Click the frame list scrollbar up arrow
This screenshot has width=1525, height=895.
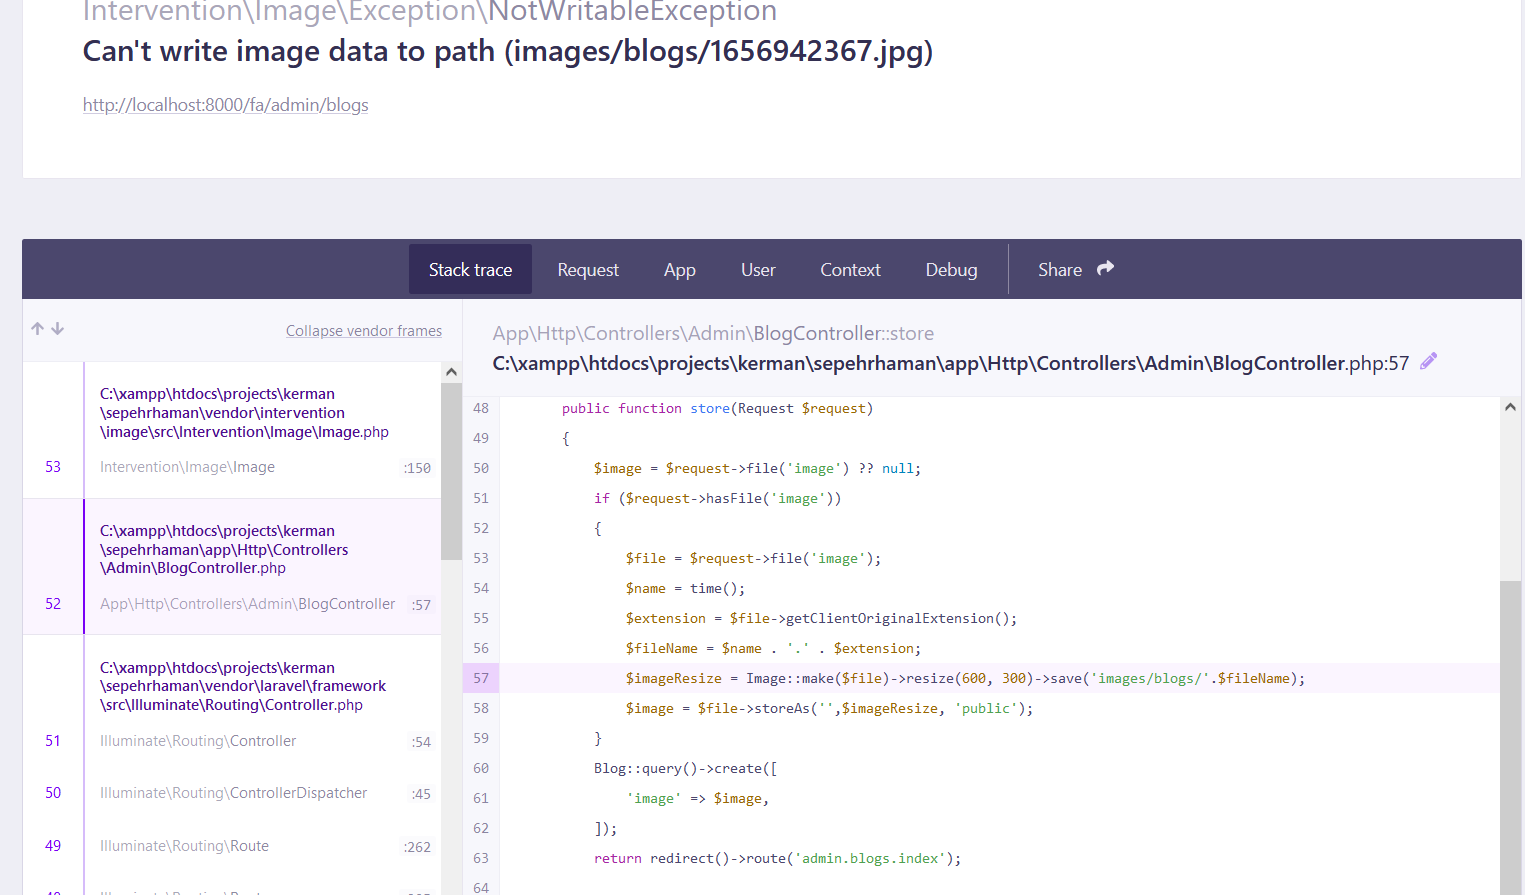click(x=451, y=372)
